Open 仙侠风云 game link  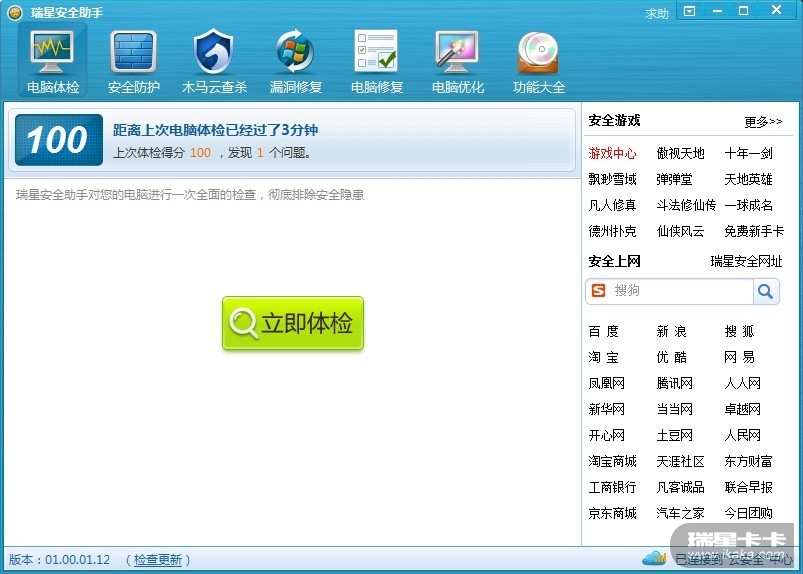click(x=681, y=231)
